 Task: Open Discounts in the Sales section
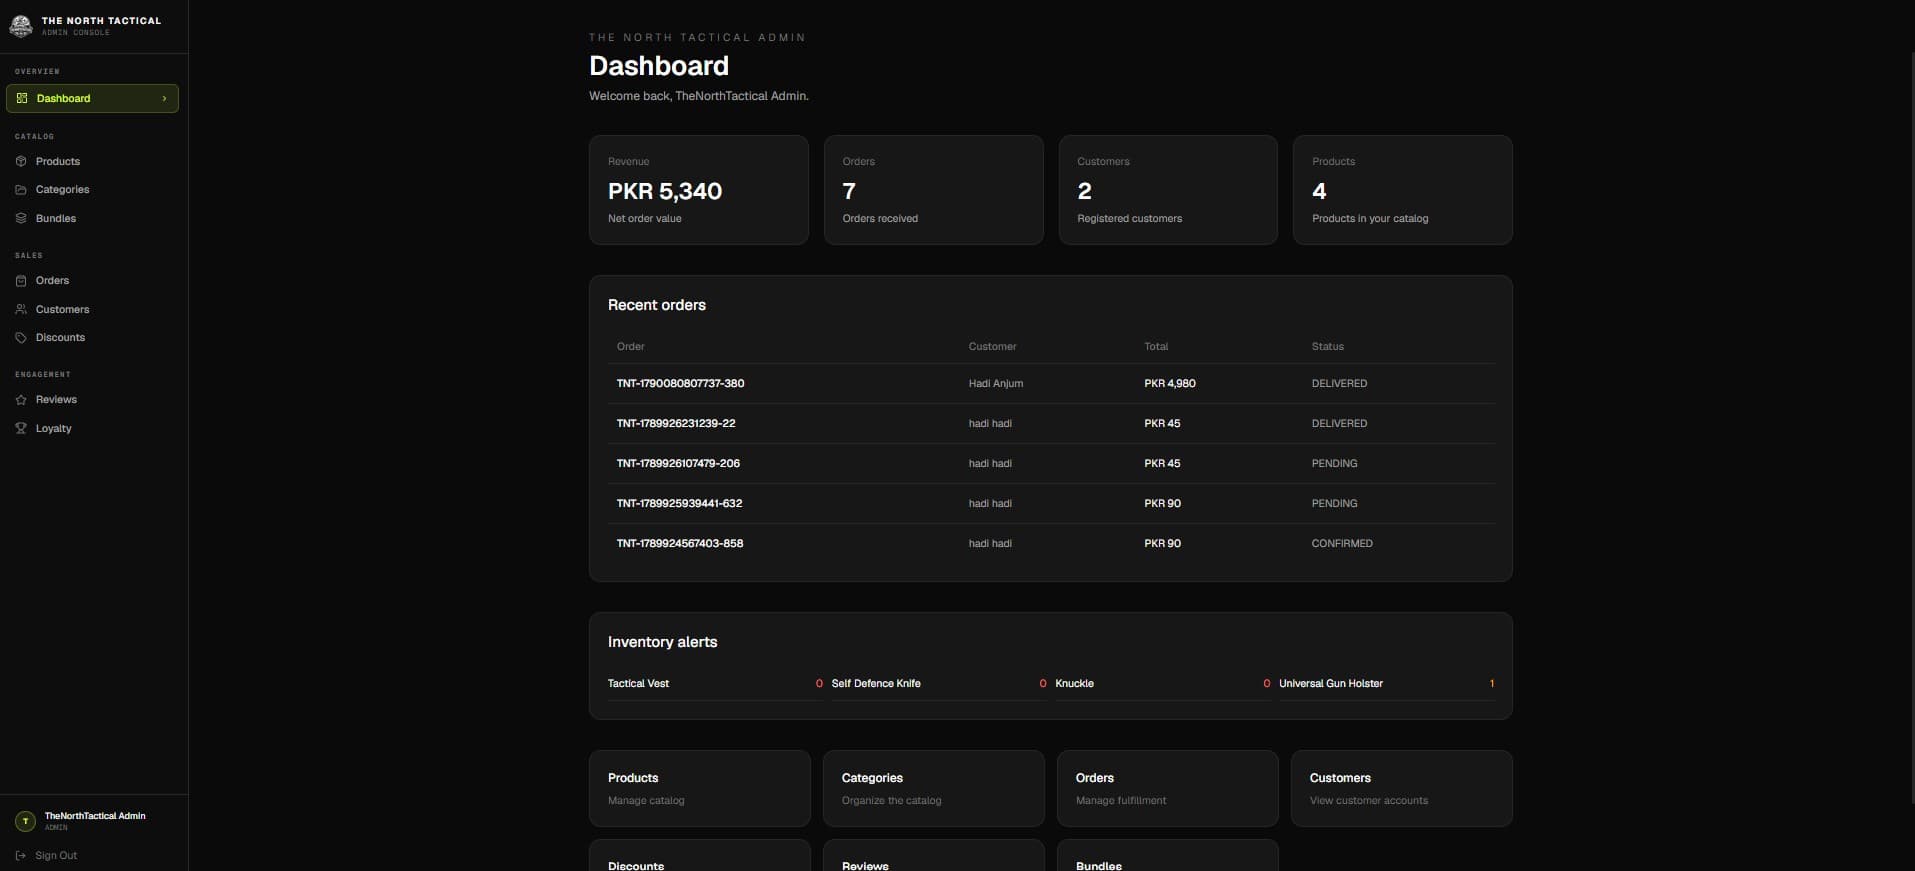click(60, 337)
